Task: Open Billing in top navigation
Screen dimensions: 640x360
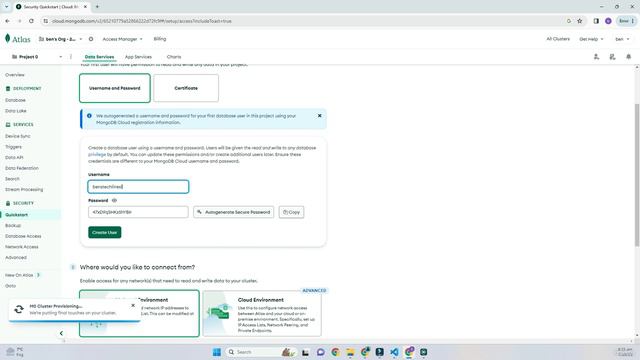Action: [x=160, y=39]
